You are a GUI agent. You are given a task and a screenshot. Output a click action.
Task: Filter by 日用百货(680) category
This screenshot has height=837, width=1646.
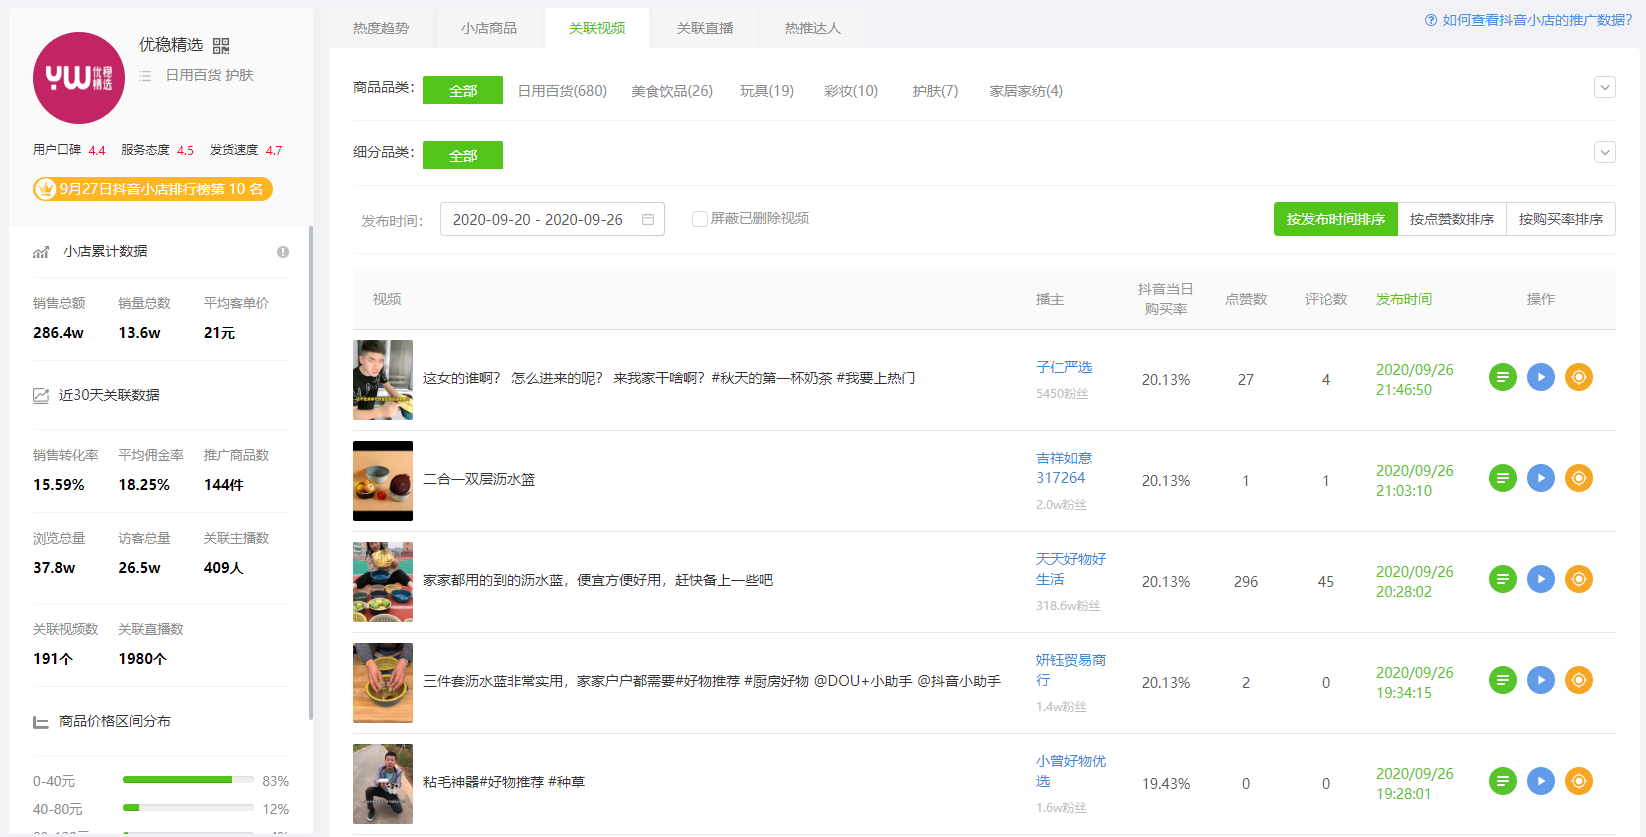click(x=562, y=91)
